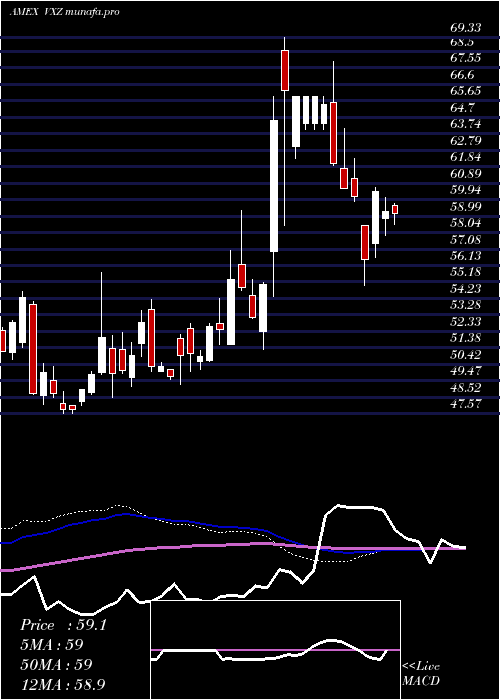500x700 pixels.
Task: Click the 58.99 axis label
Action: point(465,207)
